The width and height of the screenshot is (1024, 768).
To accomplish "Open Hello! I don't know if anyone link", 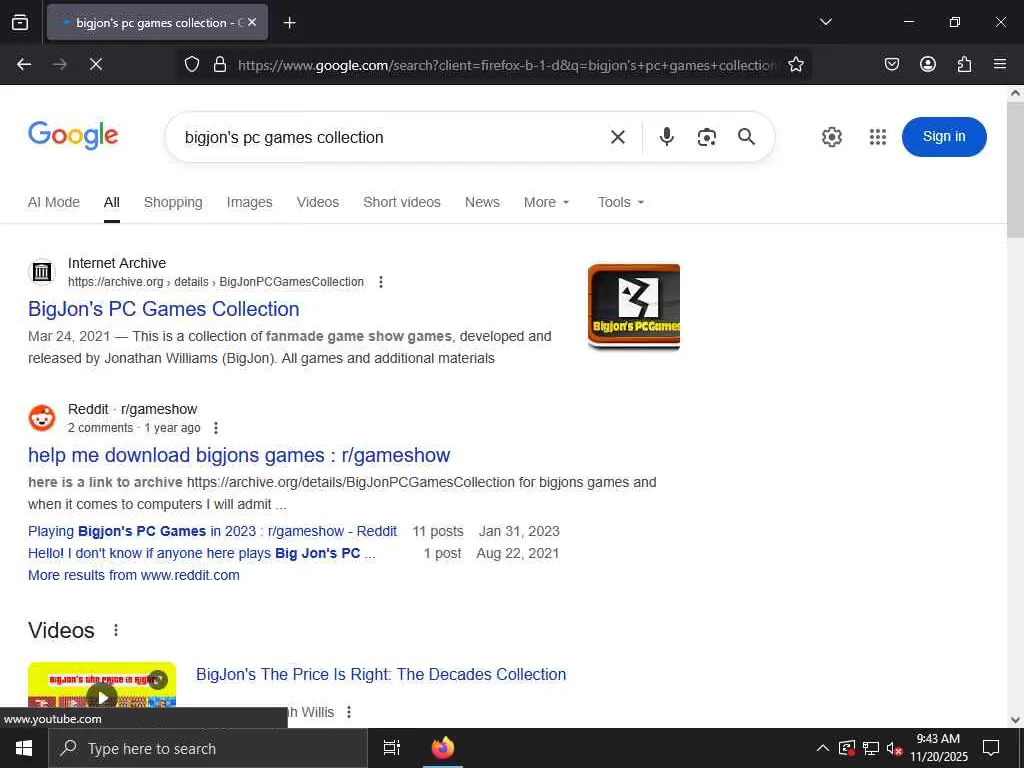I will pyautogui.click(x=202, y=554).
